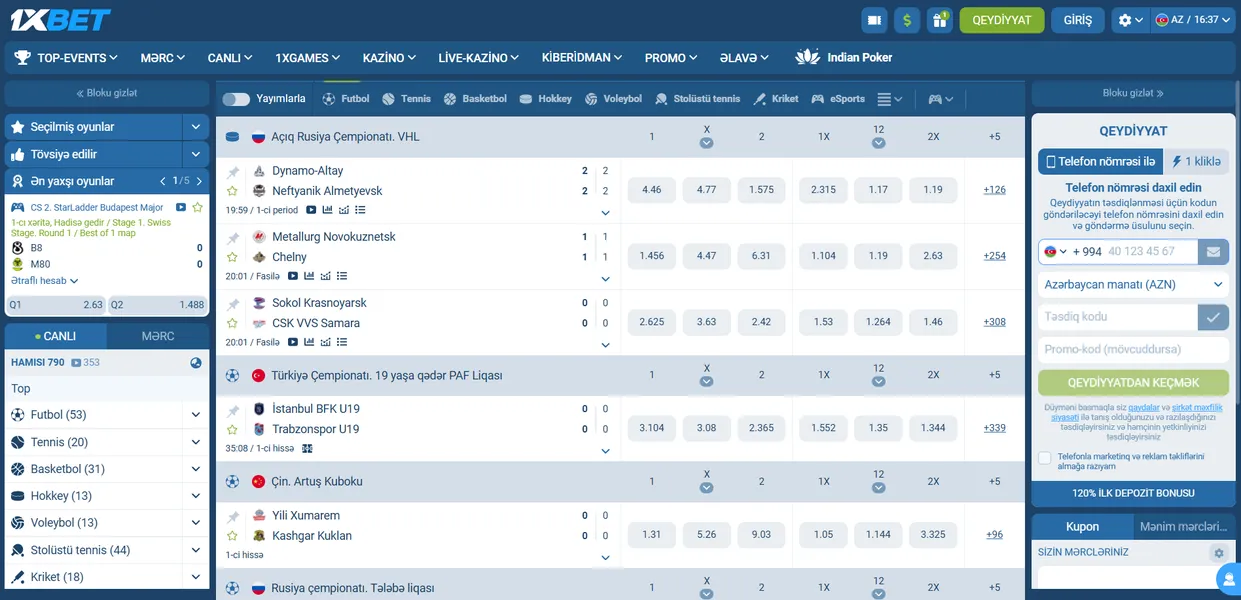Check the marketing offers consent checkbox
The height and width of the screenshot is (600, 1241).
(1045, 458)
